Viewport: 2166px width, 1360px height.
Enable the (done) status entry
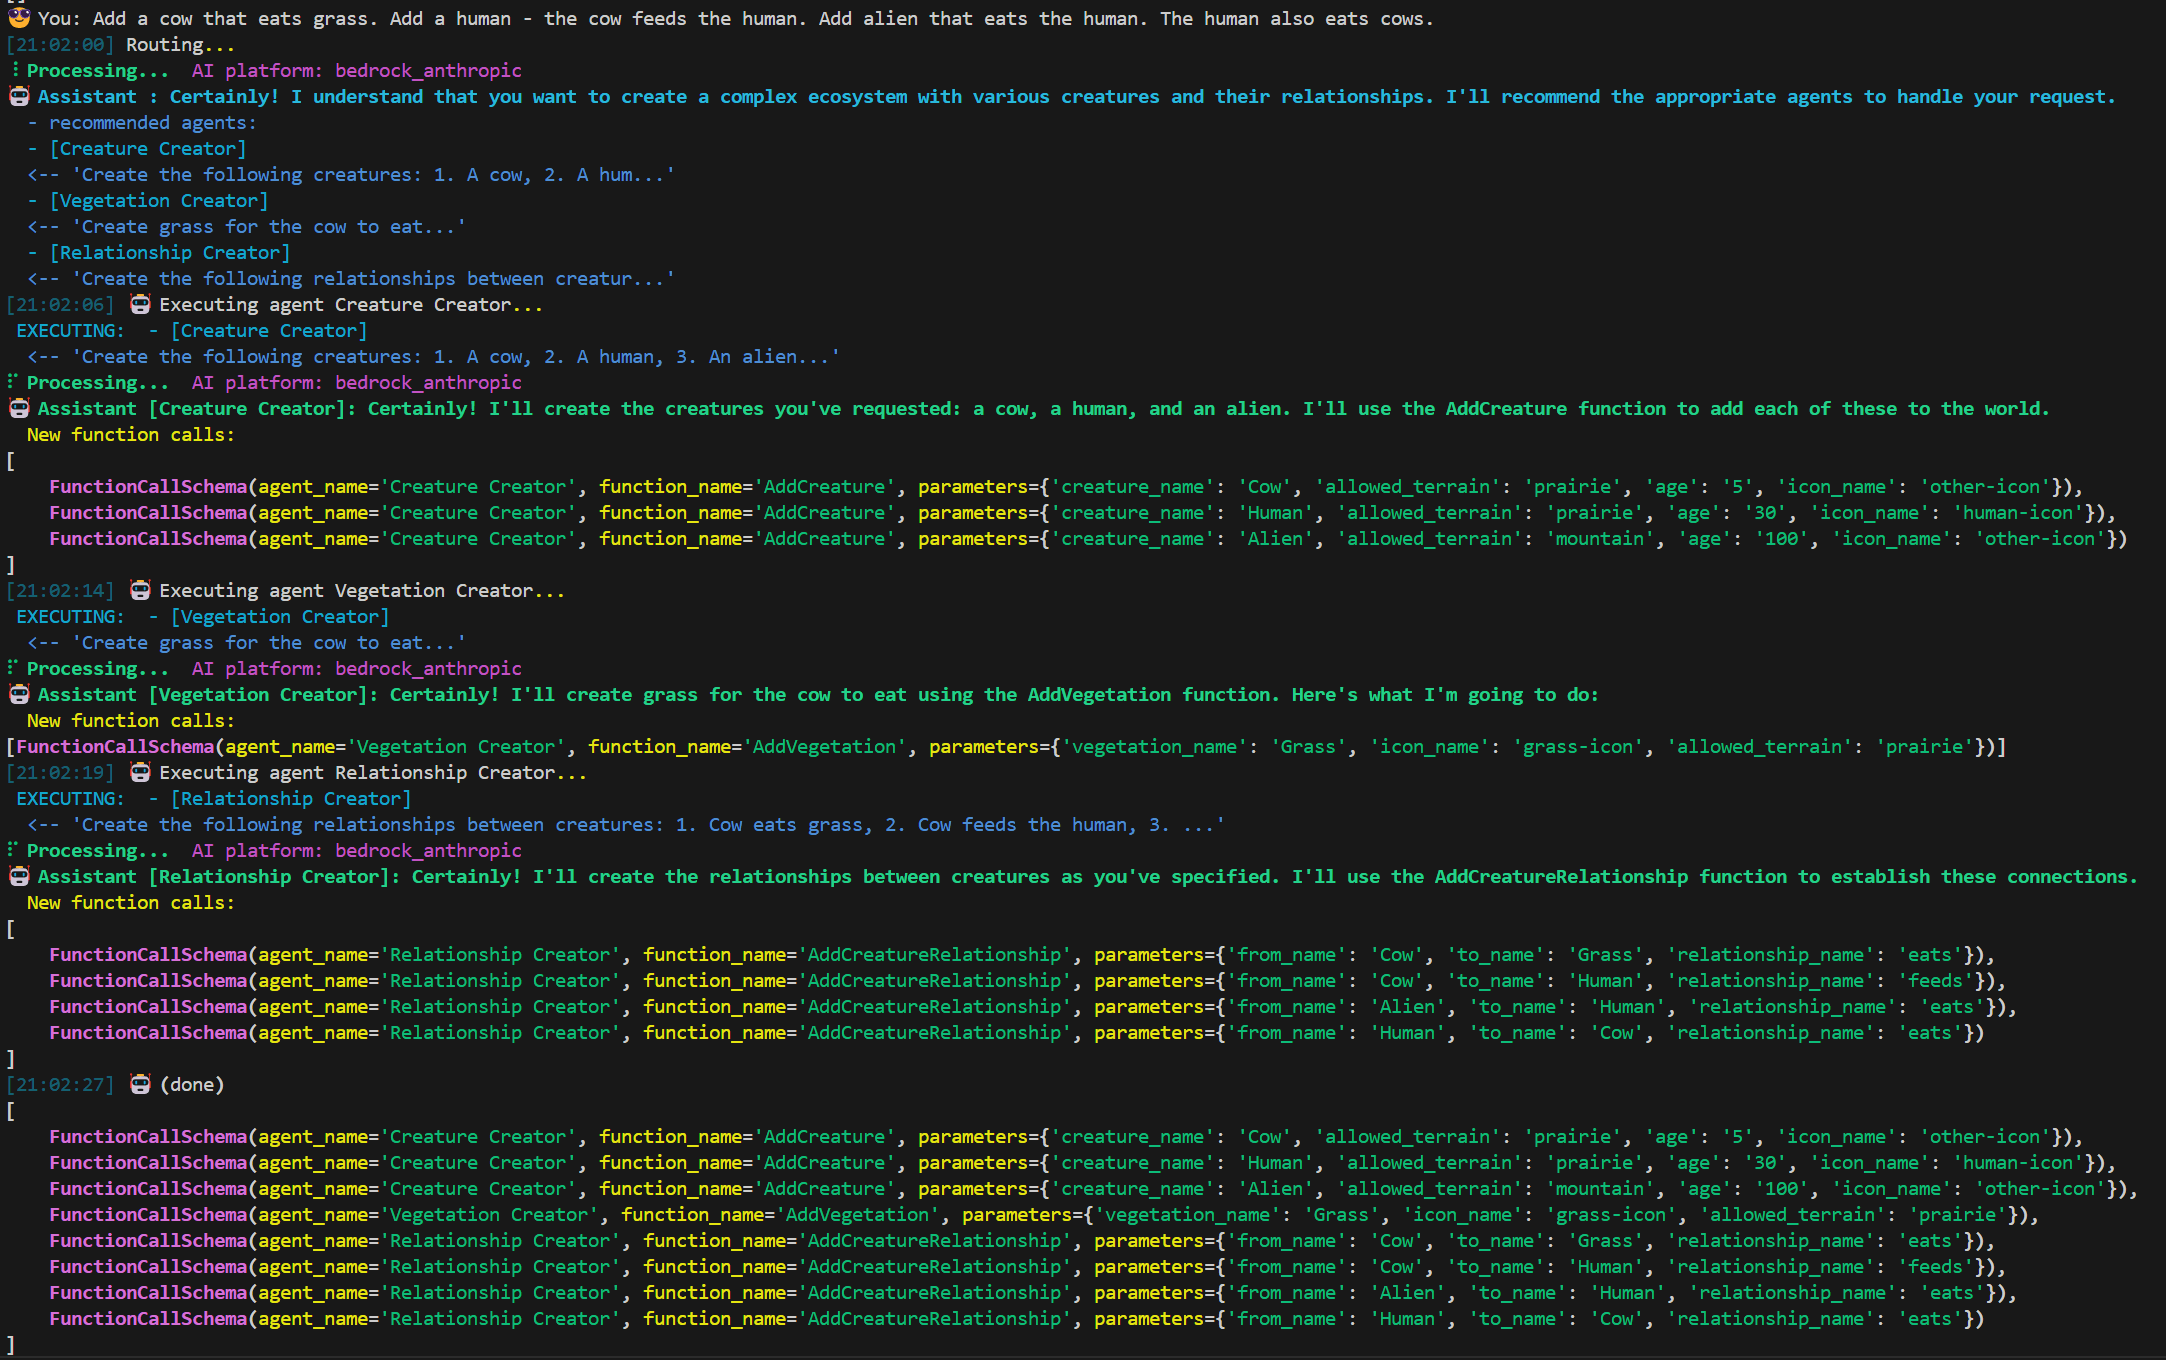[x=190, y=1084]
